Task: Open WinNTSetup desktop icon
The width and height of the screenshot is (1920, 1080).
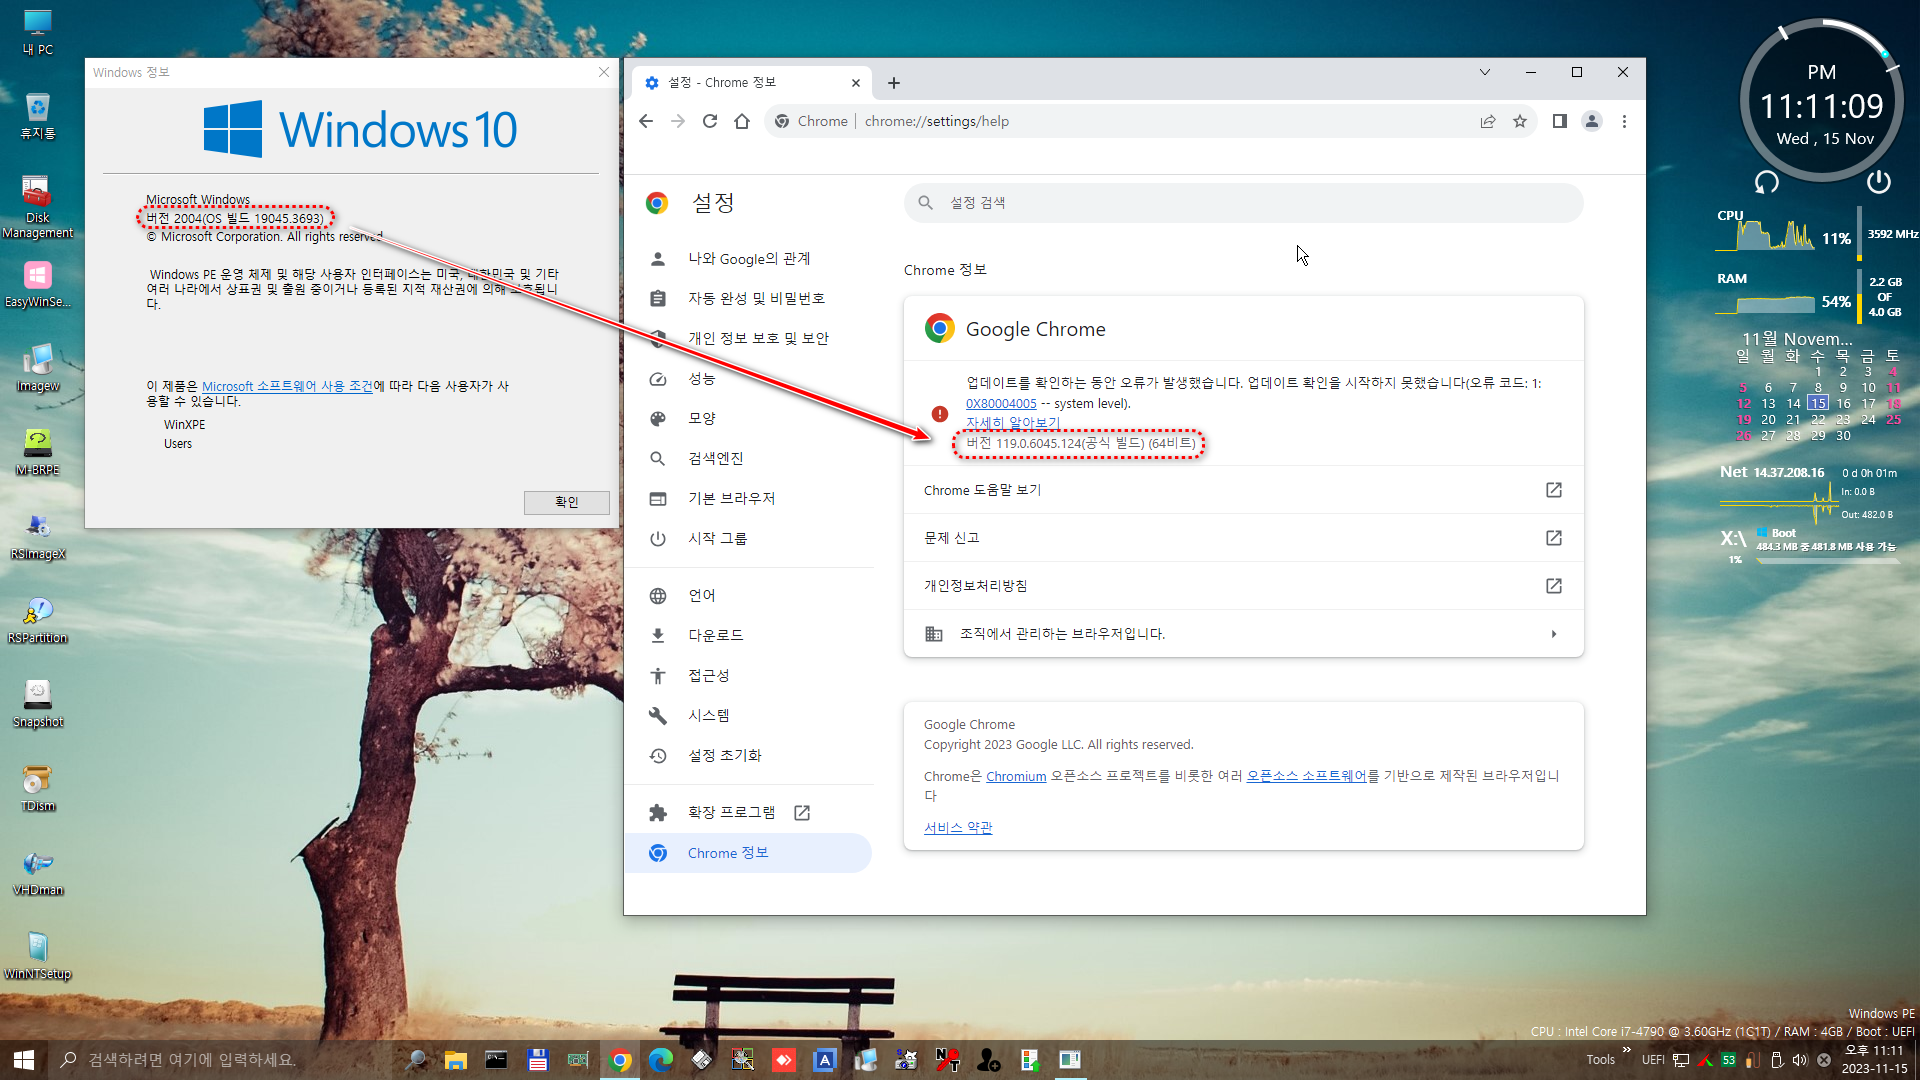Action: pos(38,957)
